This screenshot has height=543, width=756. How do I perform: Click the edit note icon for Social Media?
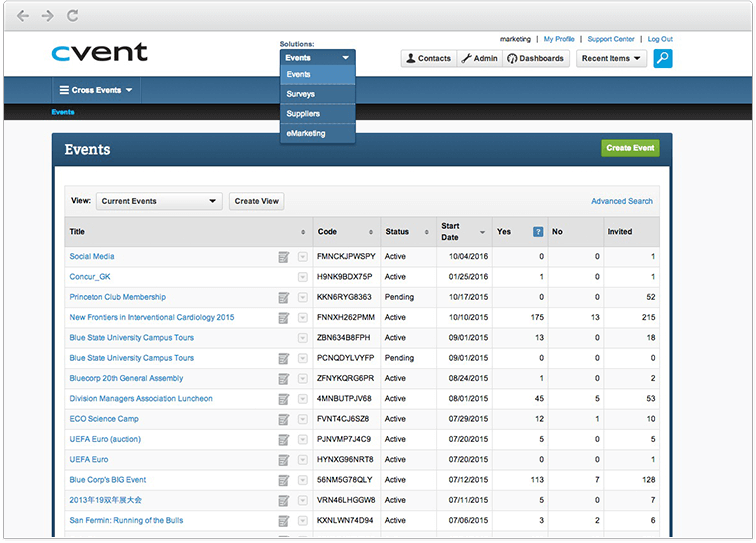[284, 257]
